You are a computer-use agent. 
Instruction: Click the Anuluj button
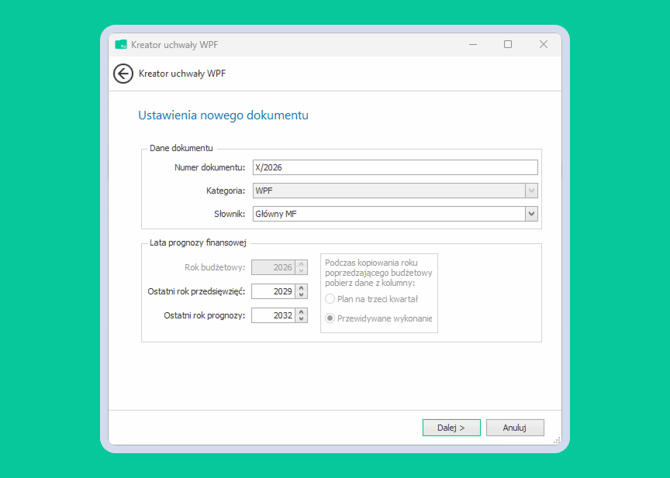(514, 428)
